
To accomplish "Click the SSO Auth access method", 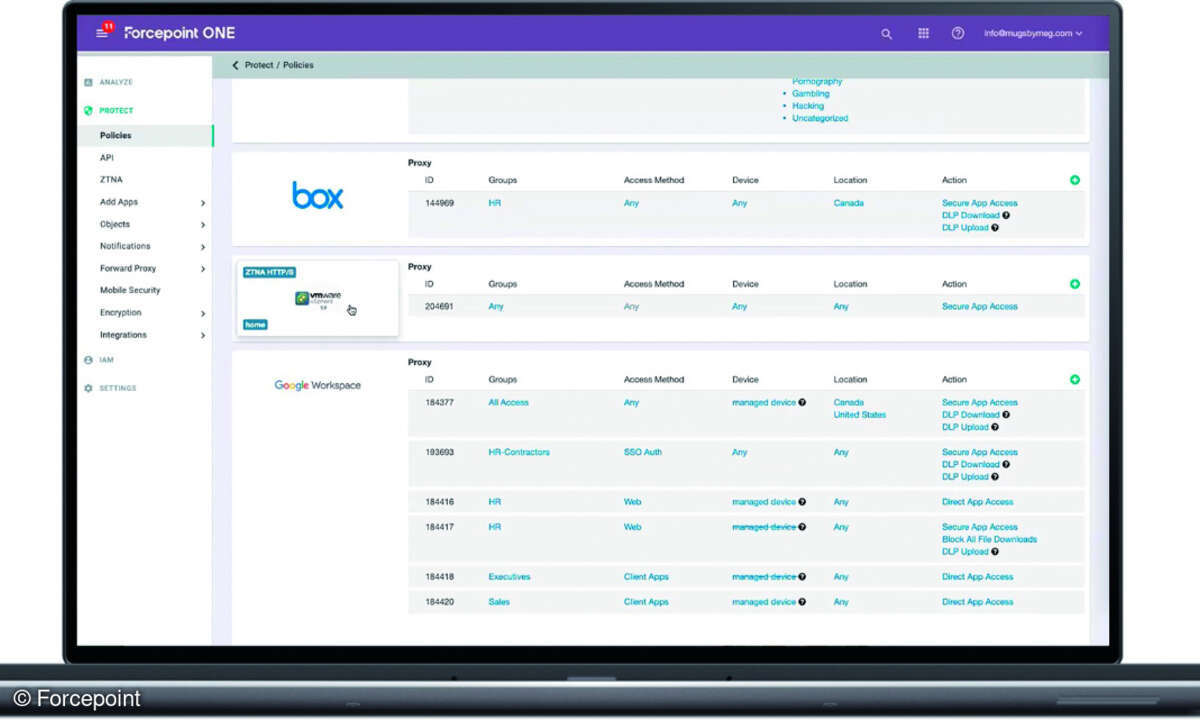I will [x=642, y=452].
